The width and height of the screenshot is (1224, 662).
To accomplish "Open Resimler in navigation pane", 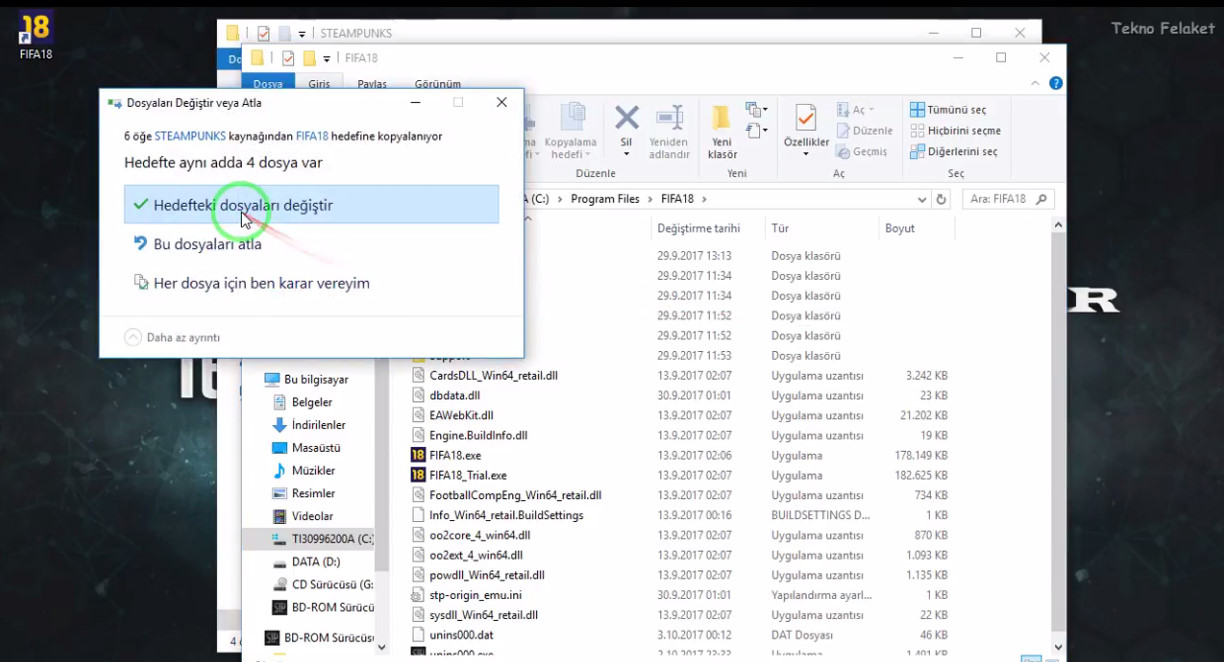I will (304, 494).
